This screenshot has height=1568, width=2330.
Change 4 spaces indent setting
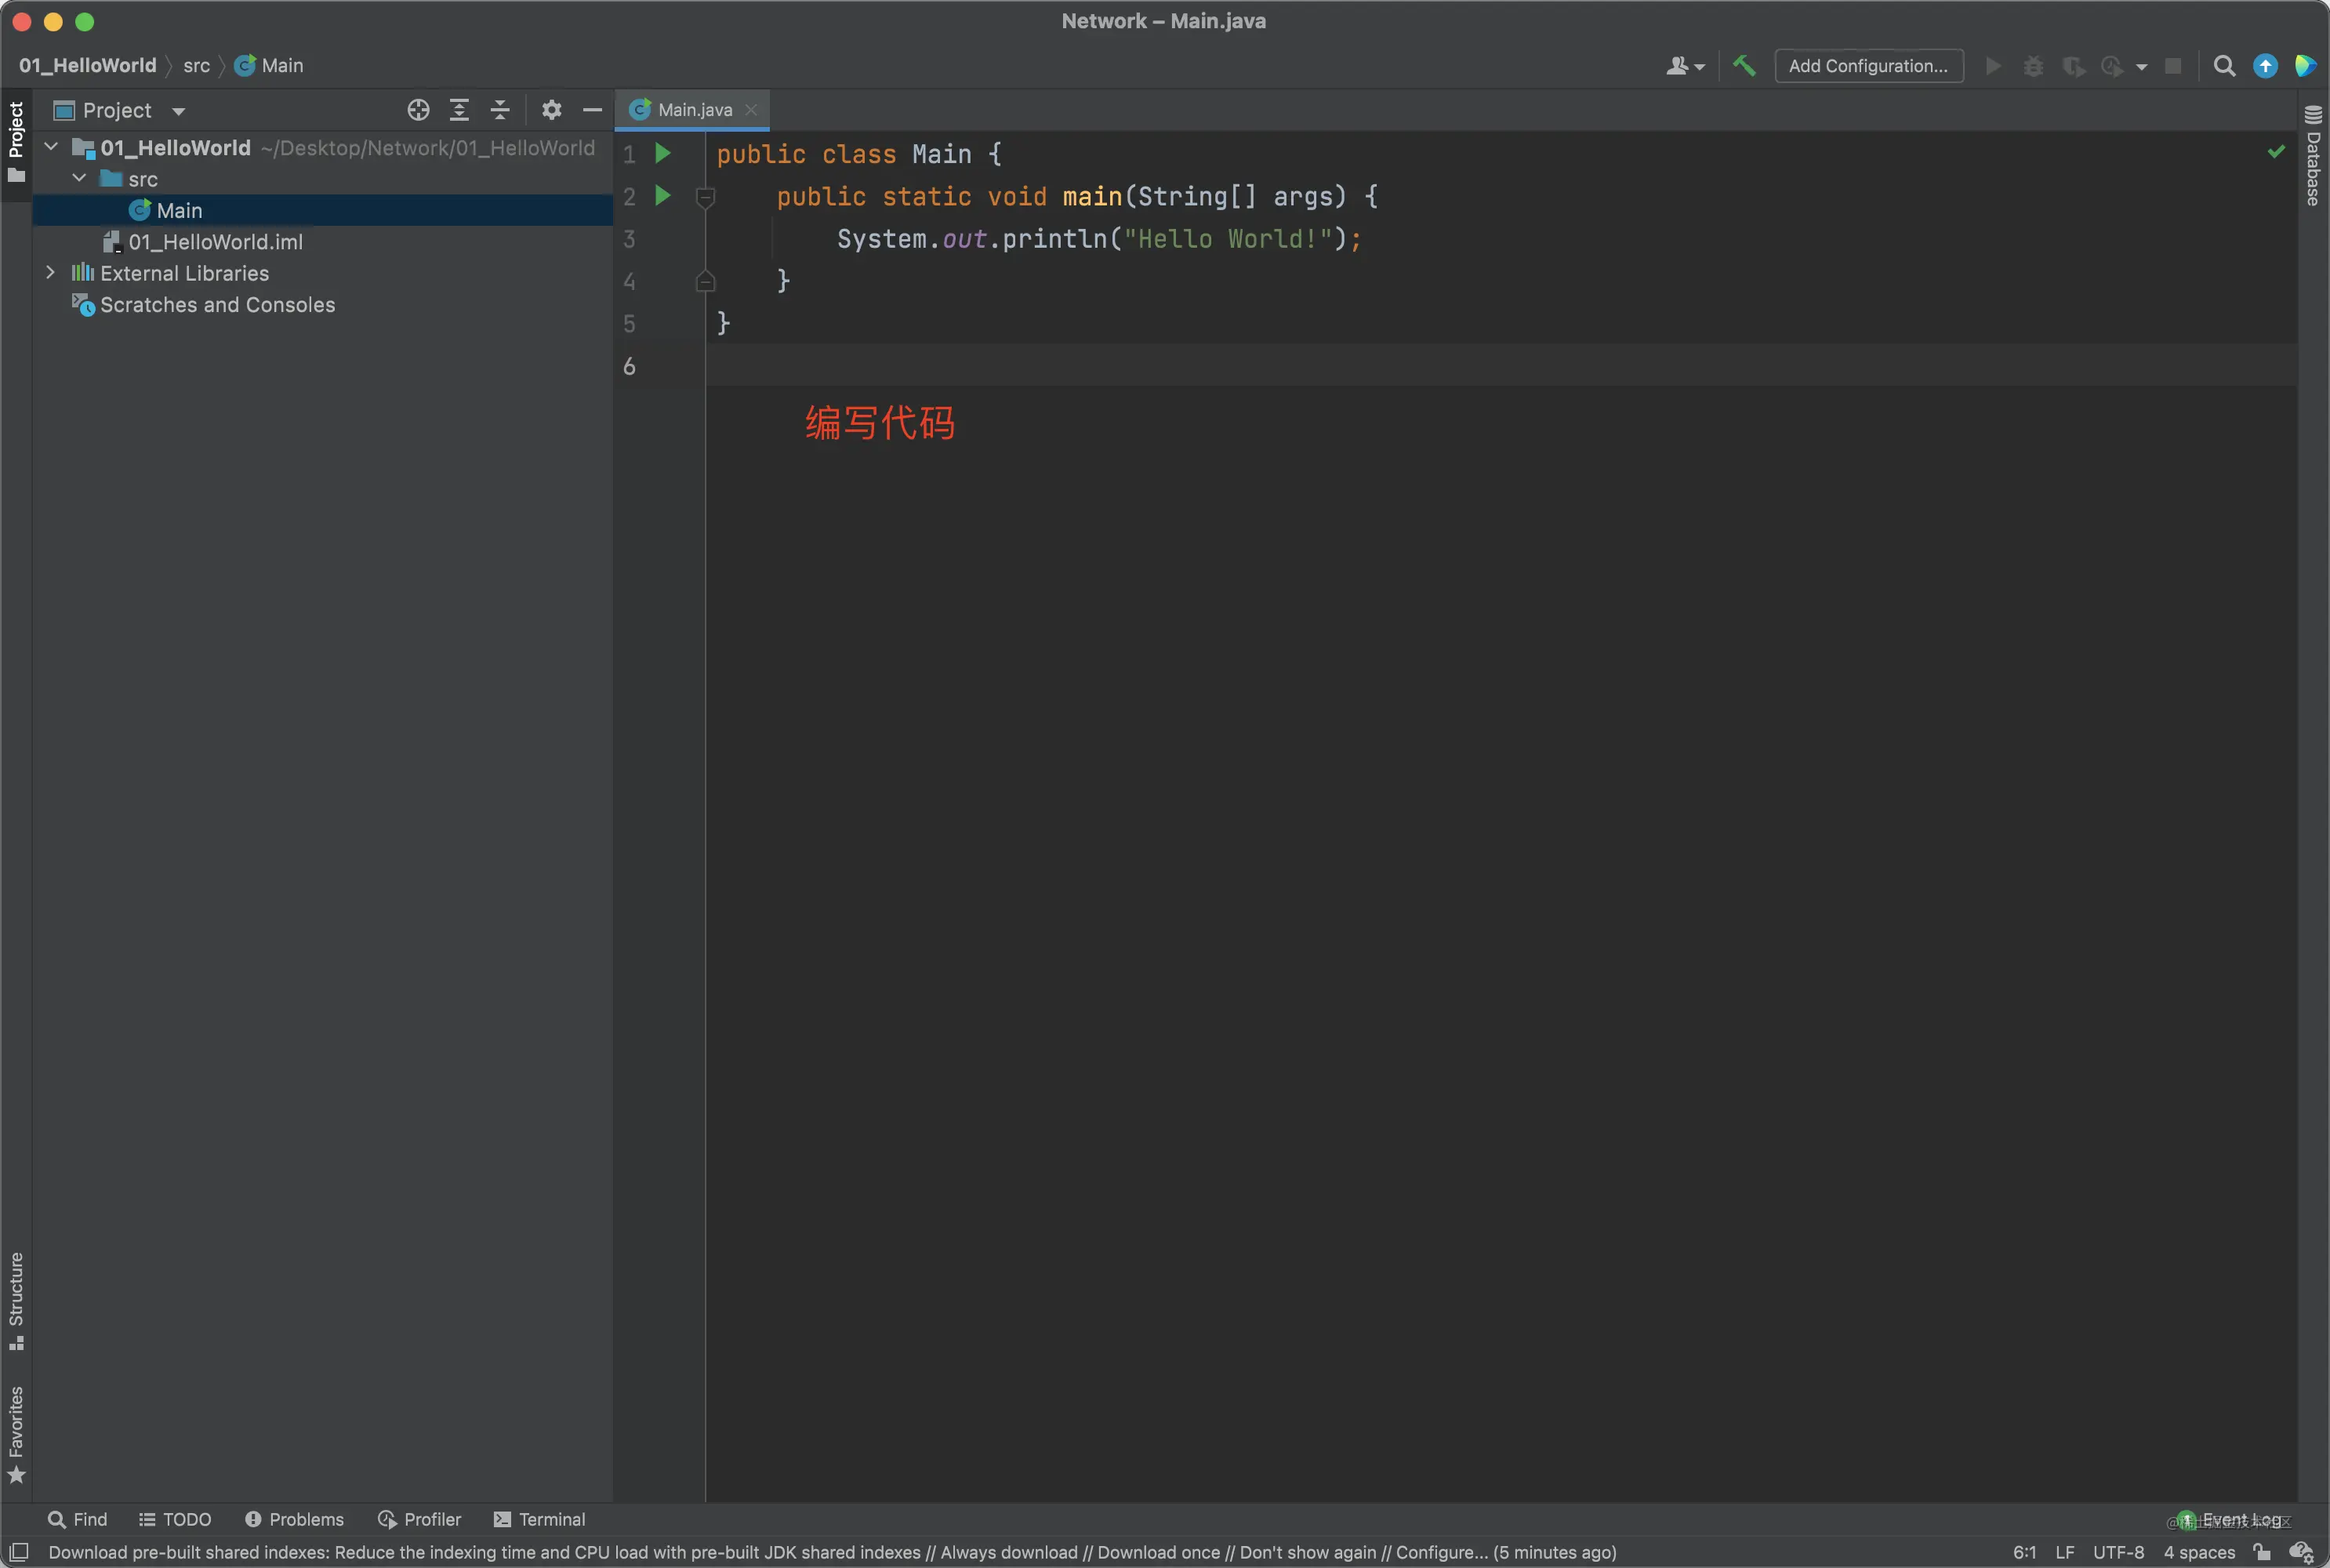click(x=2199, y=1552)
